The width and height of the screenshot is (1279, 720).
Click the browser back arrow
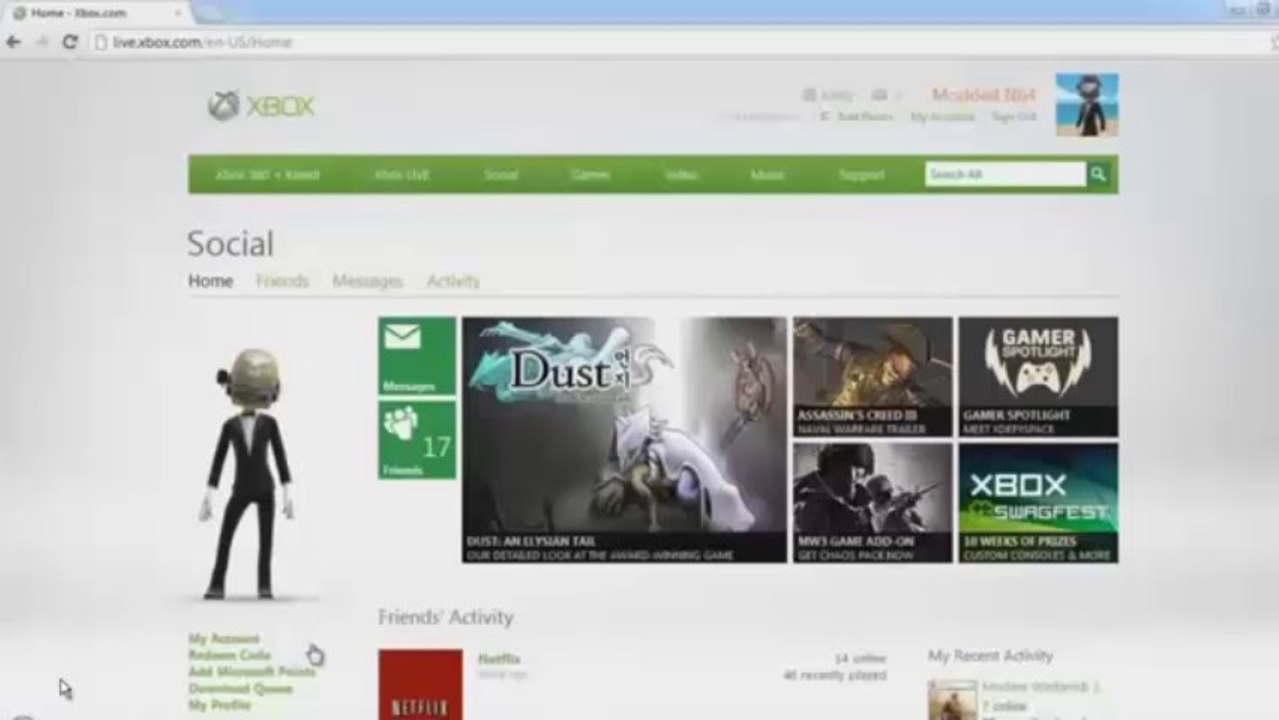[13, 42]
